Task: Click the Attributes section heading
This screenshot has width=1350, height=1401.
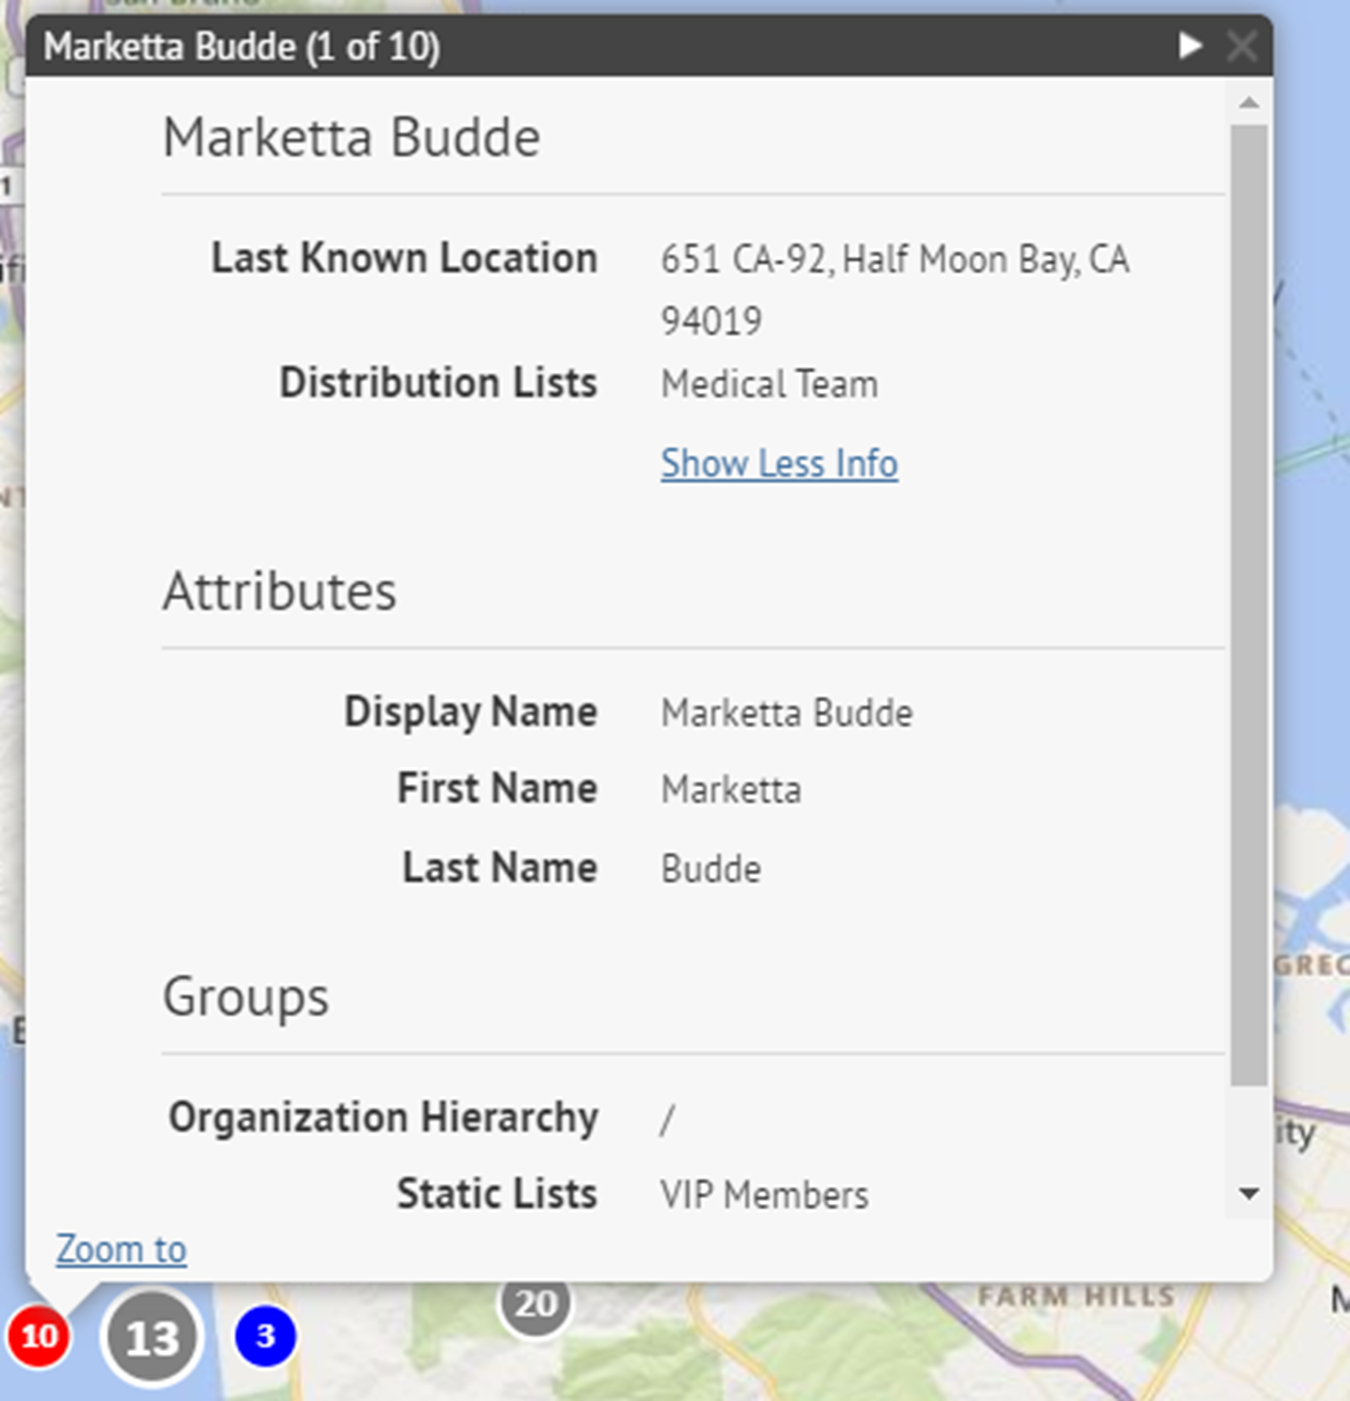Action: click(x=280, y=591)
